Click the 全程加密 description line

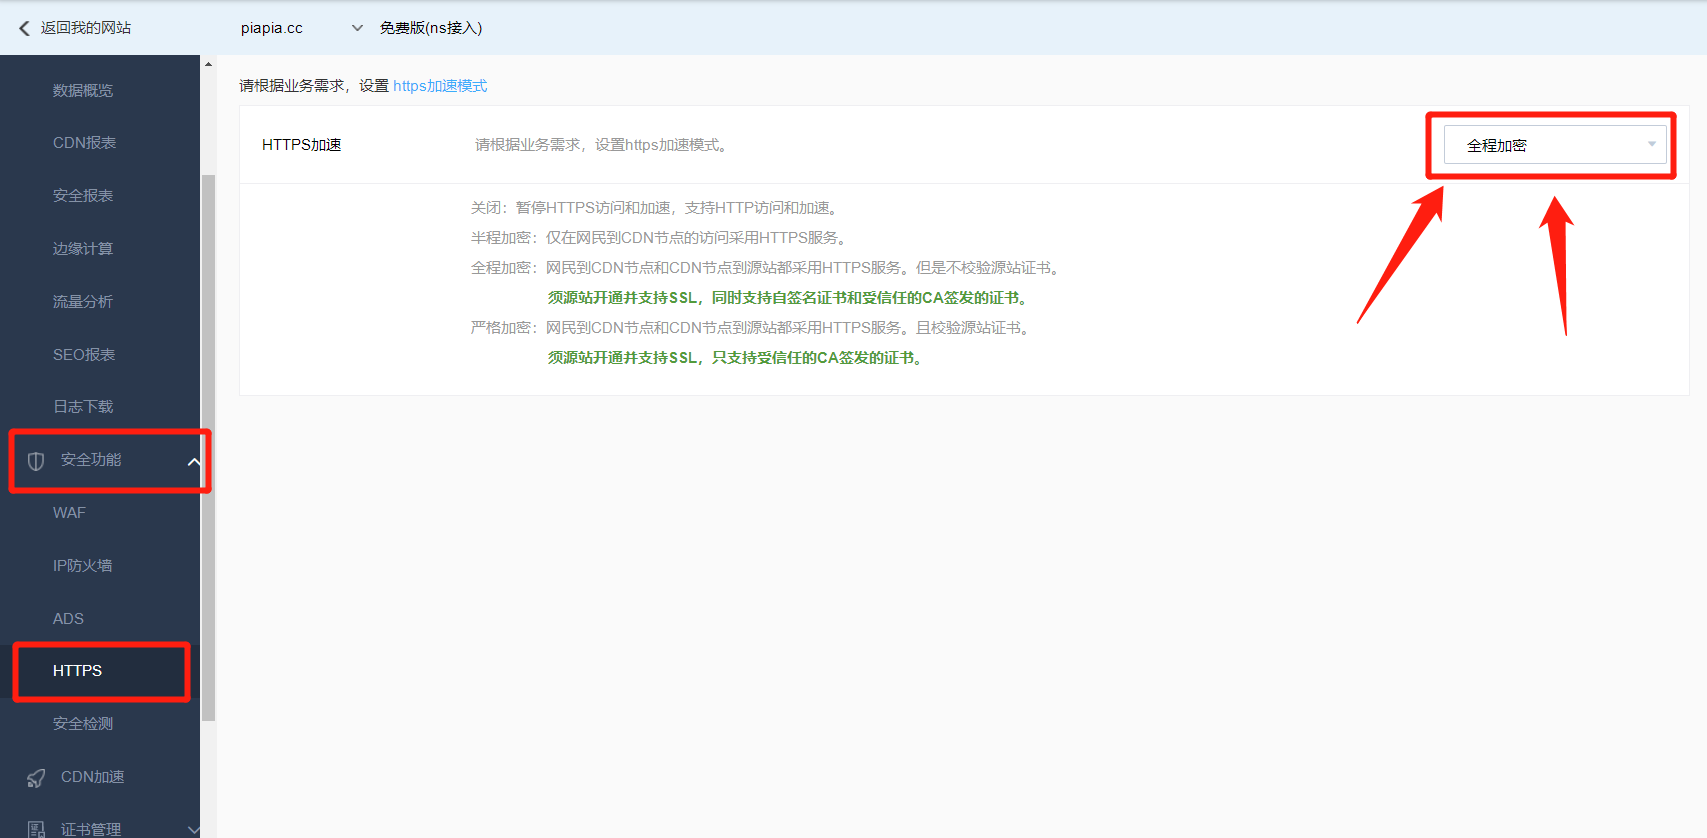pos(767,268)
